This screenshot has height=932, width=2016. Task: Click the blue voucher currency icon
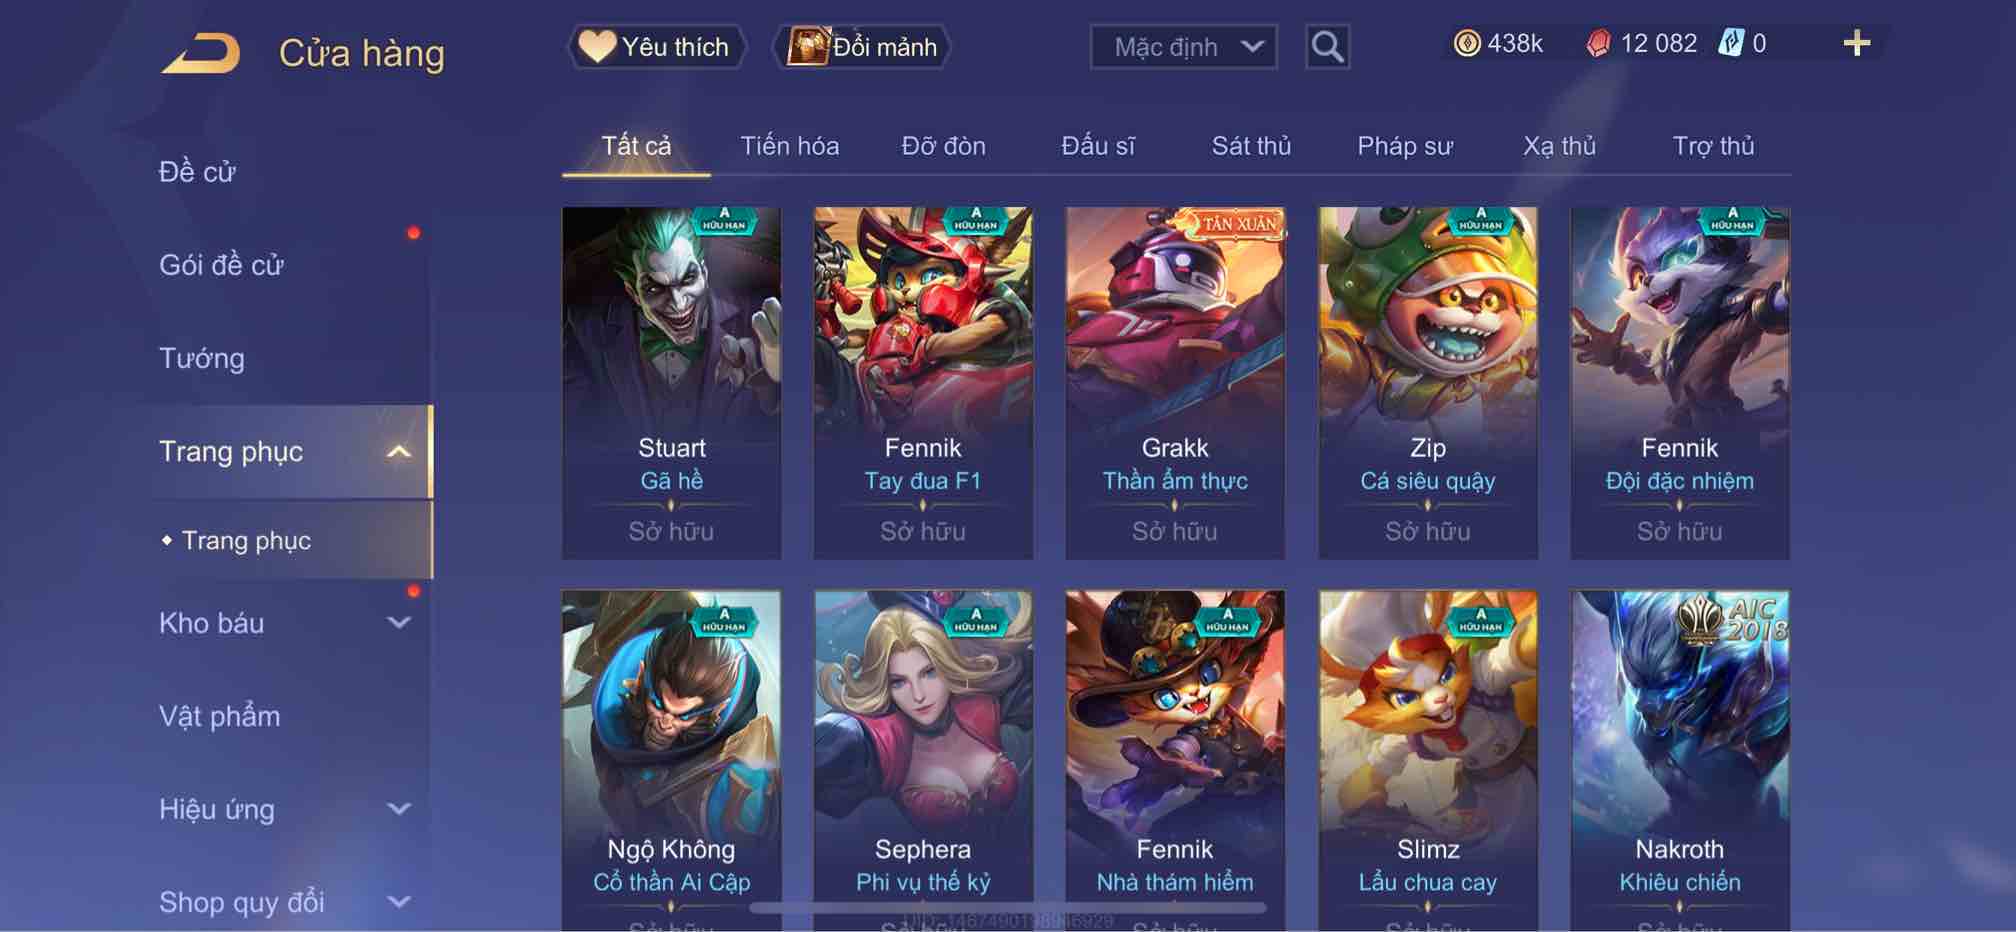pyautogui.click(x=1731, y=43)
